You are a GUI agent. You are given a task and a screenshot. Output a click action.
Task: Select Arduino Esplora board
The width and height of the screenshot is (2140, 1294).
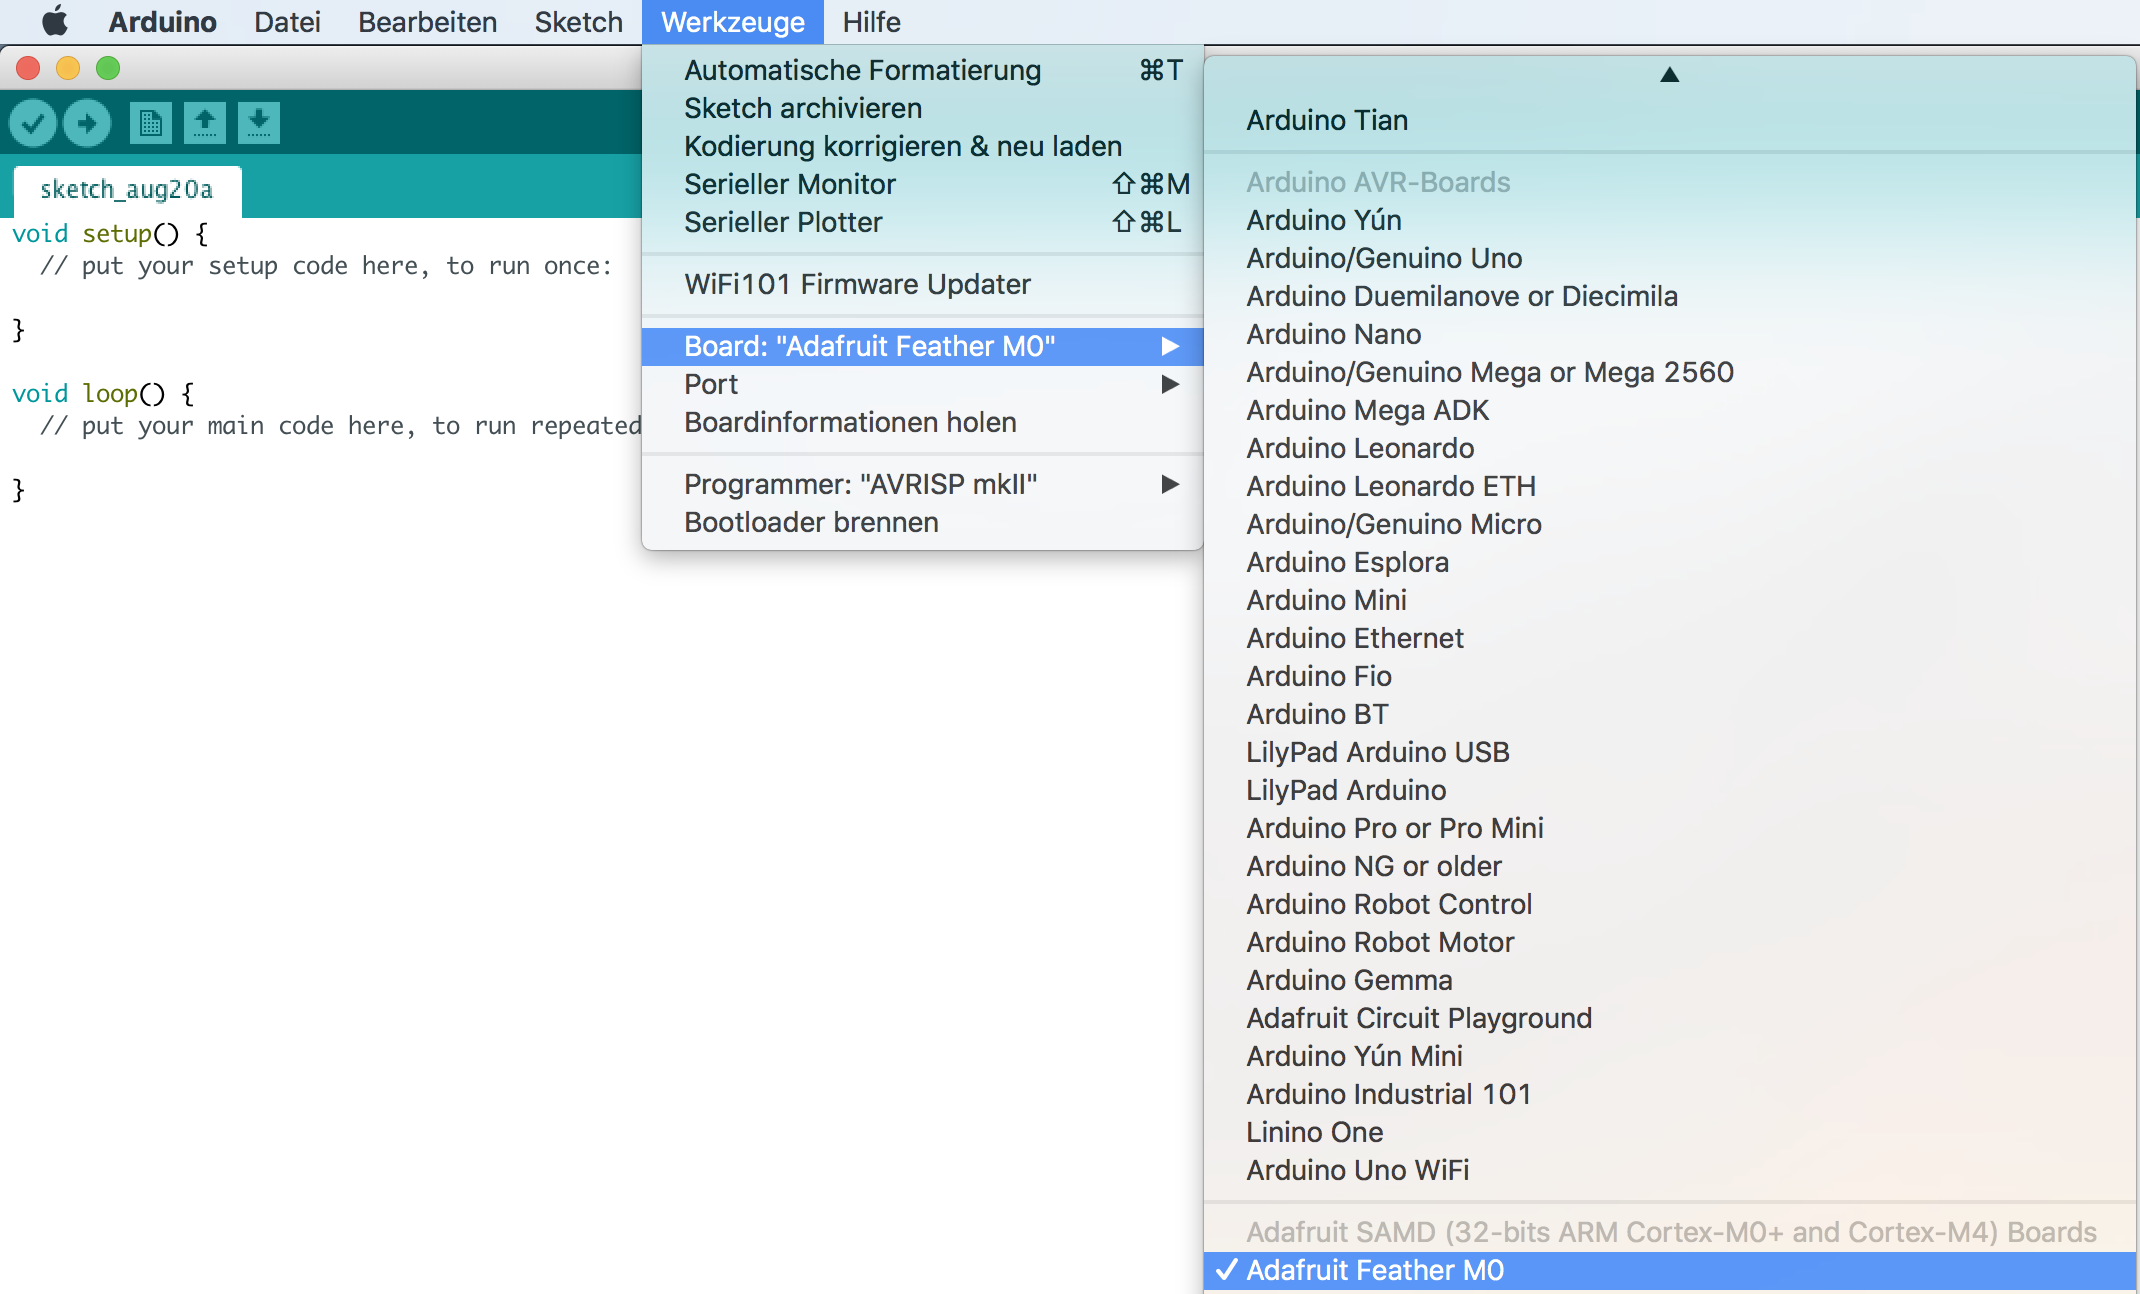point(1669,562)
